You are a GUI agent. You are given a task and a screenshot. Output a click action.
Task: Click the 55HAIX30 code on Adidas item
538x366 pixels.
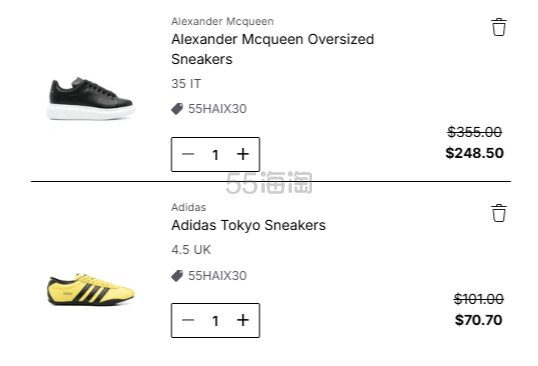pyautogui.click(x=217, y=275)
